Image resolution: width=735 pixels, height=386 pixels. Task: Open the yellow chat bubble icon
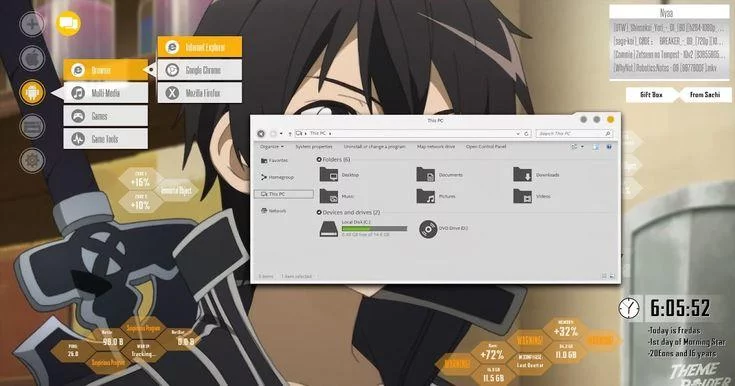pyautogui.click(x=68, y=23)
